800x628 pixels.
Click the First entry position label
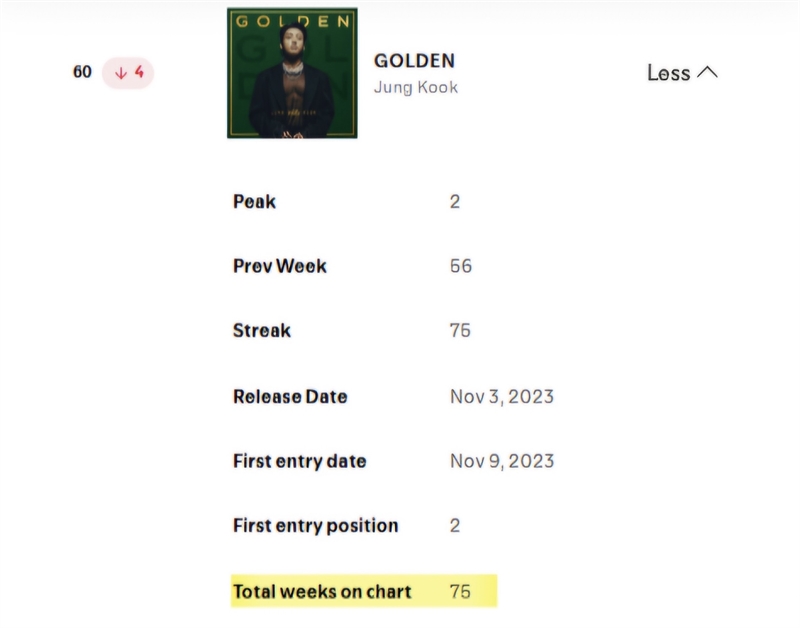point(316,526)
